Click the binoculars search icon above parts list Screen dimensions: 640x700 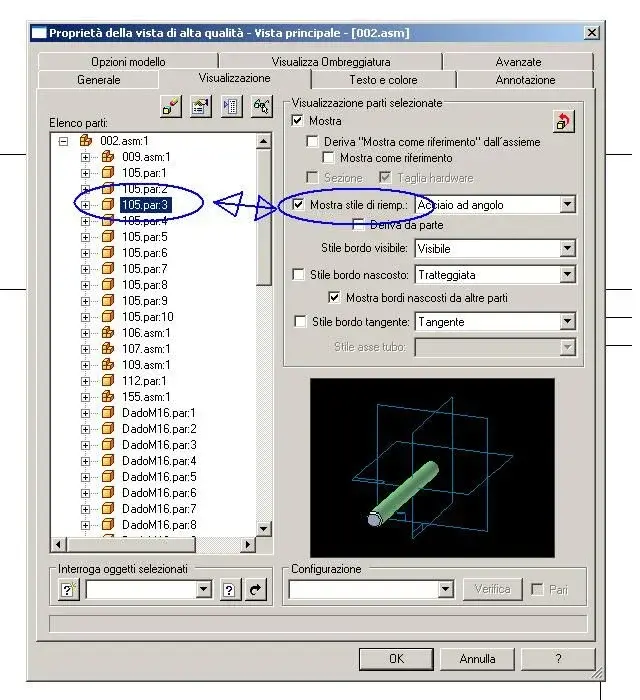261,108
